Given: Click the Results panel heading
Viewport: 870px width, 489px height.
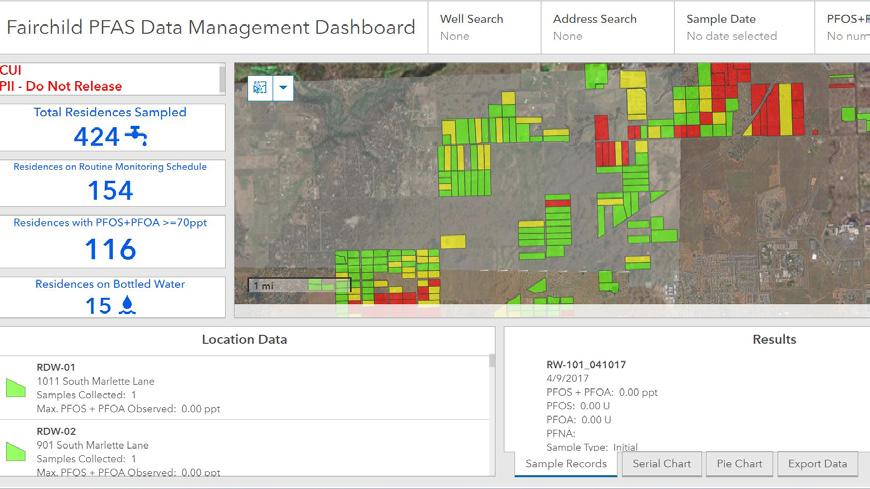Looking at the screenshot, I should [774, 340].
